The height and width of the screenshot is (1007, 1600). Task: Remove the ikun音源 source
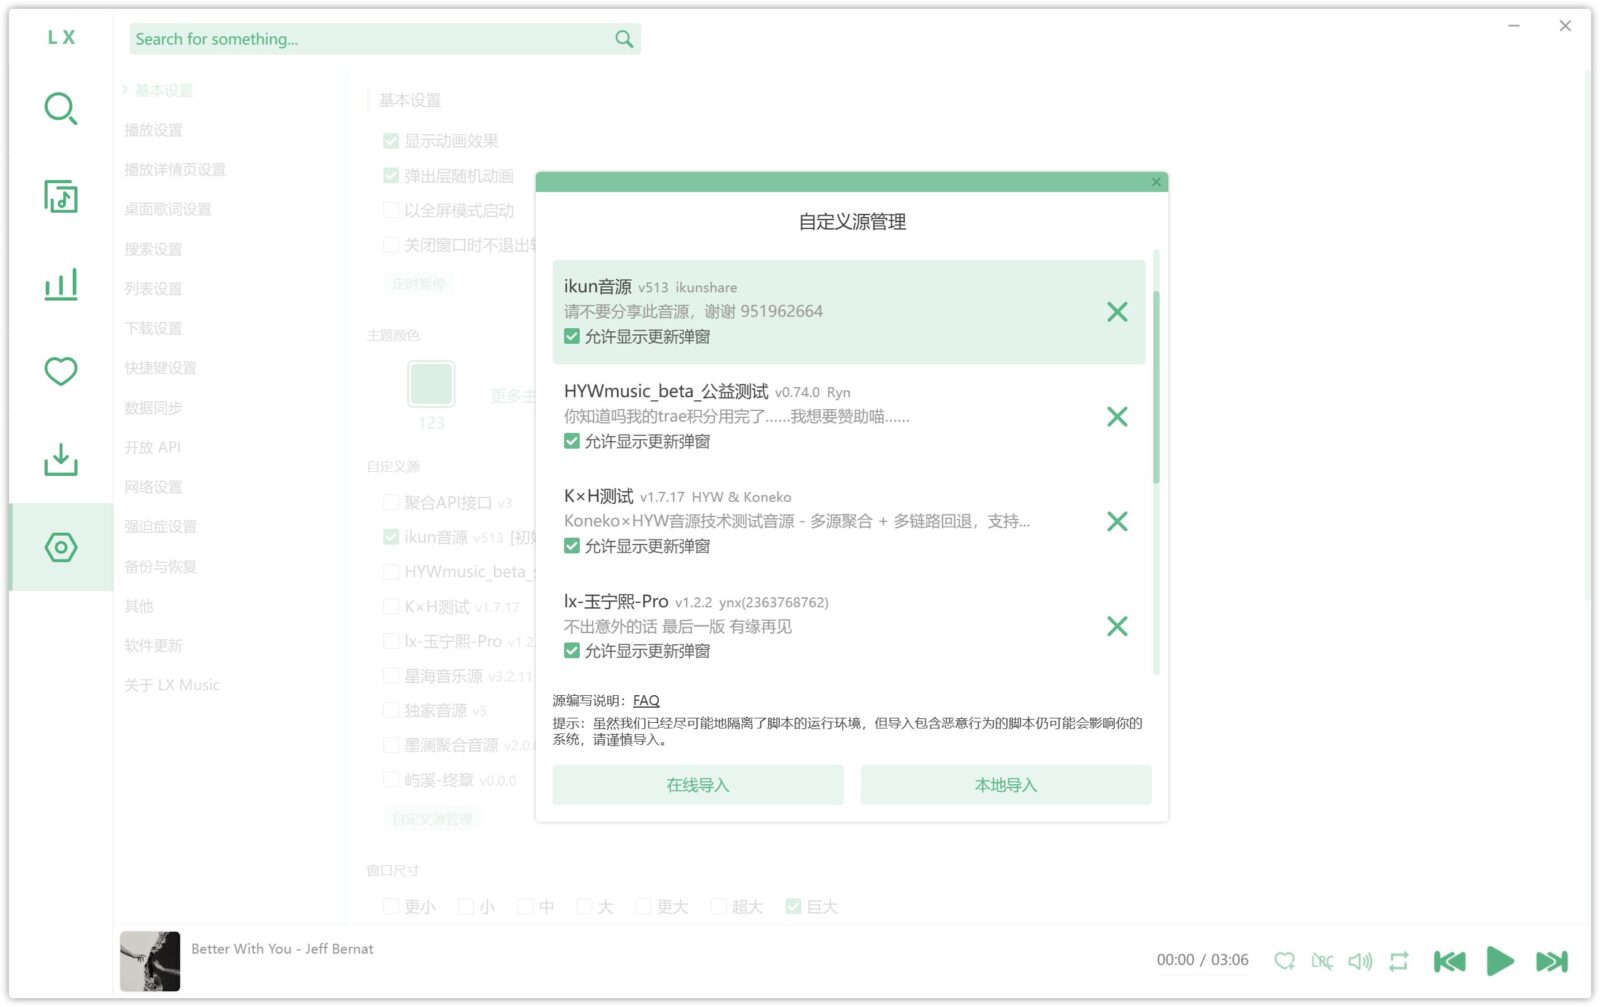tap(1117, 312)
